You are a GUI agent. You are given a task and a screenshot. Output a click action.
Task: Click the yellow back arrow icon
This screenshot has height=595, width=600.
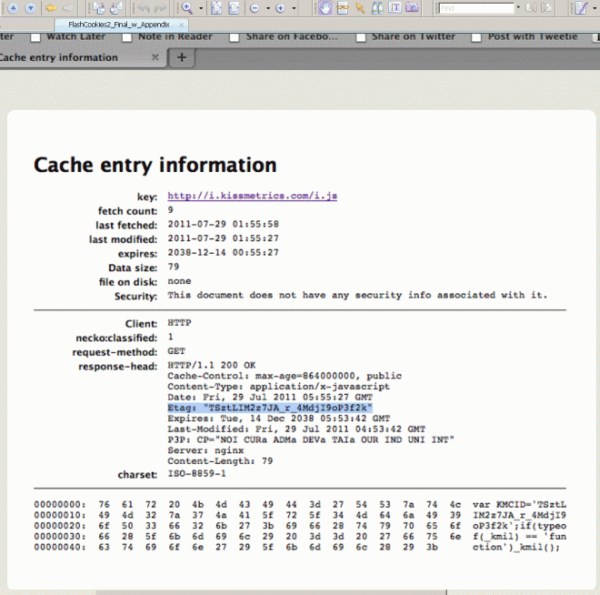point(51,8)
